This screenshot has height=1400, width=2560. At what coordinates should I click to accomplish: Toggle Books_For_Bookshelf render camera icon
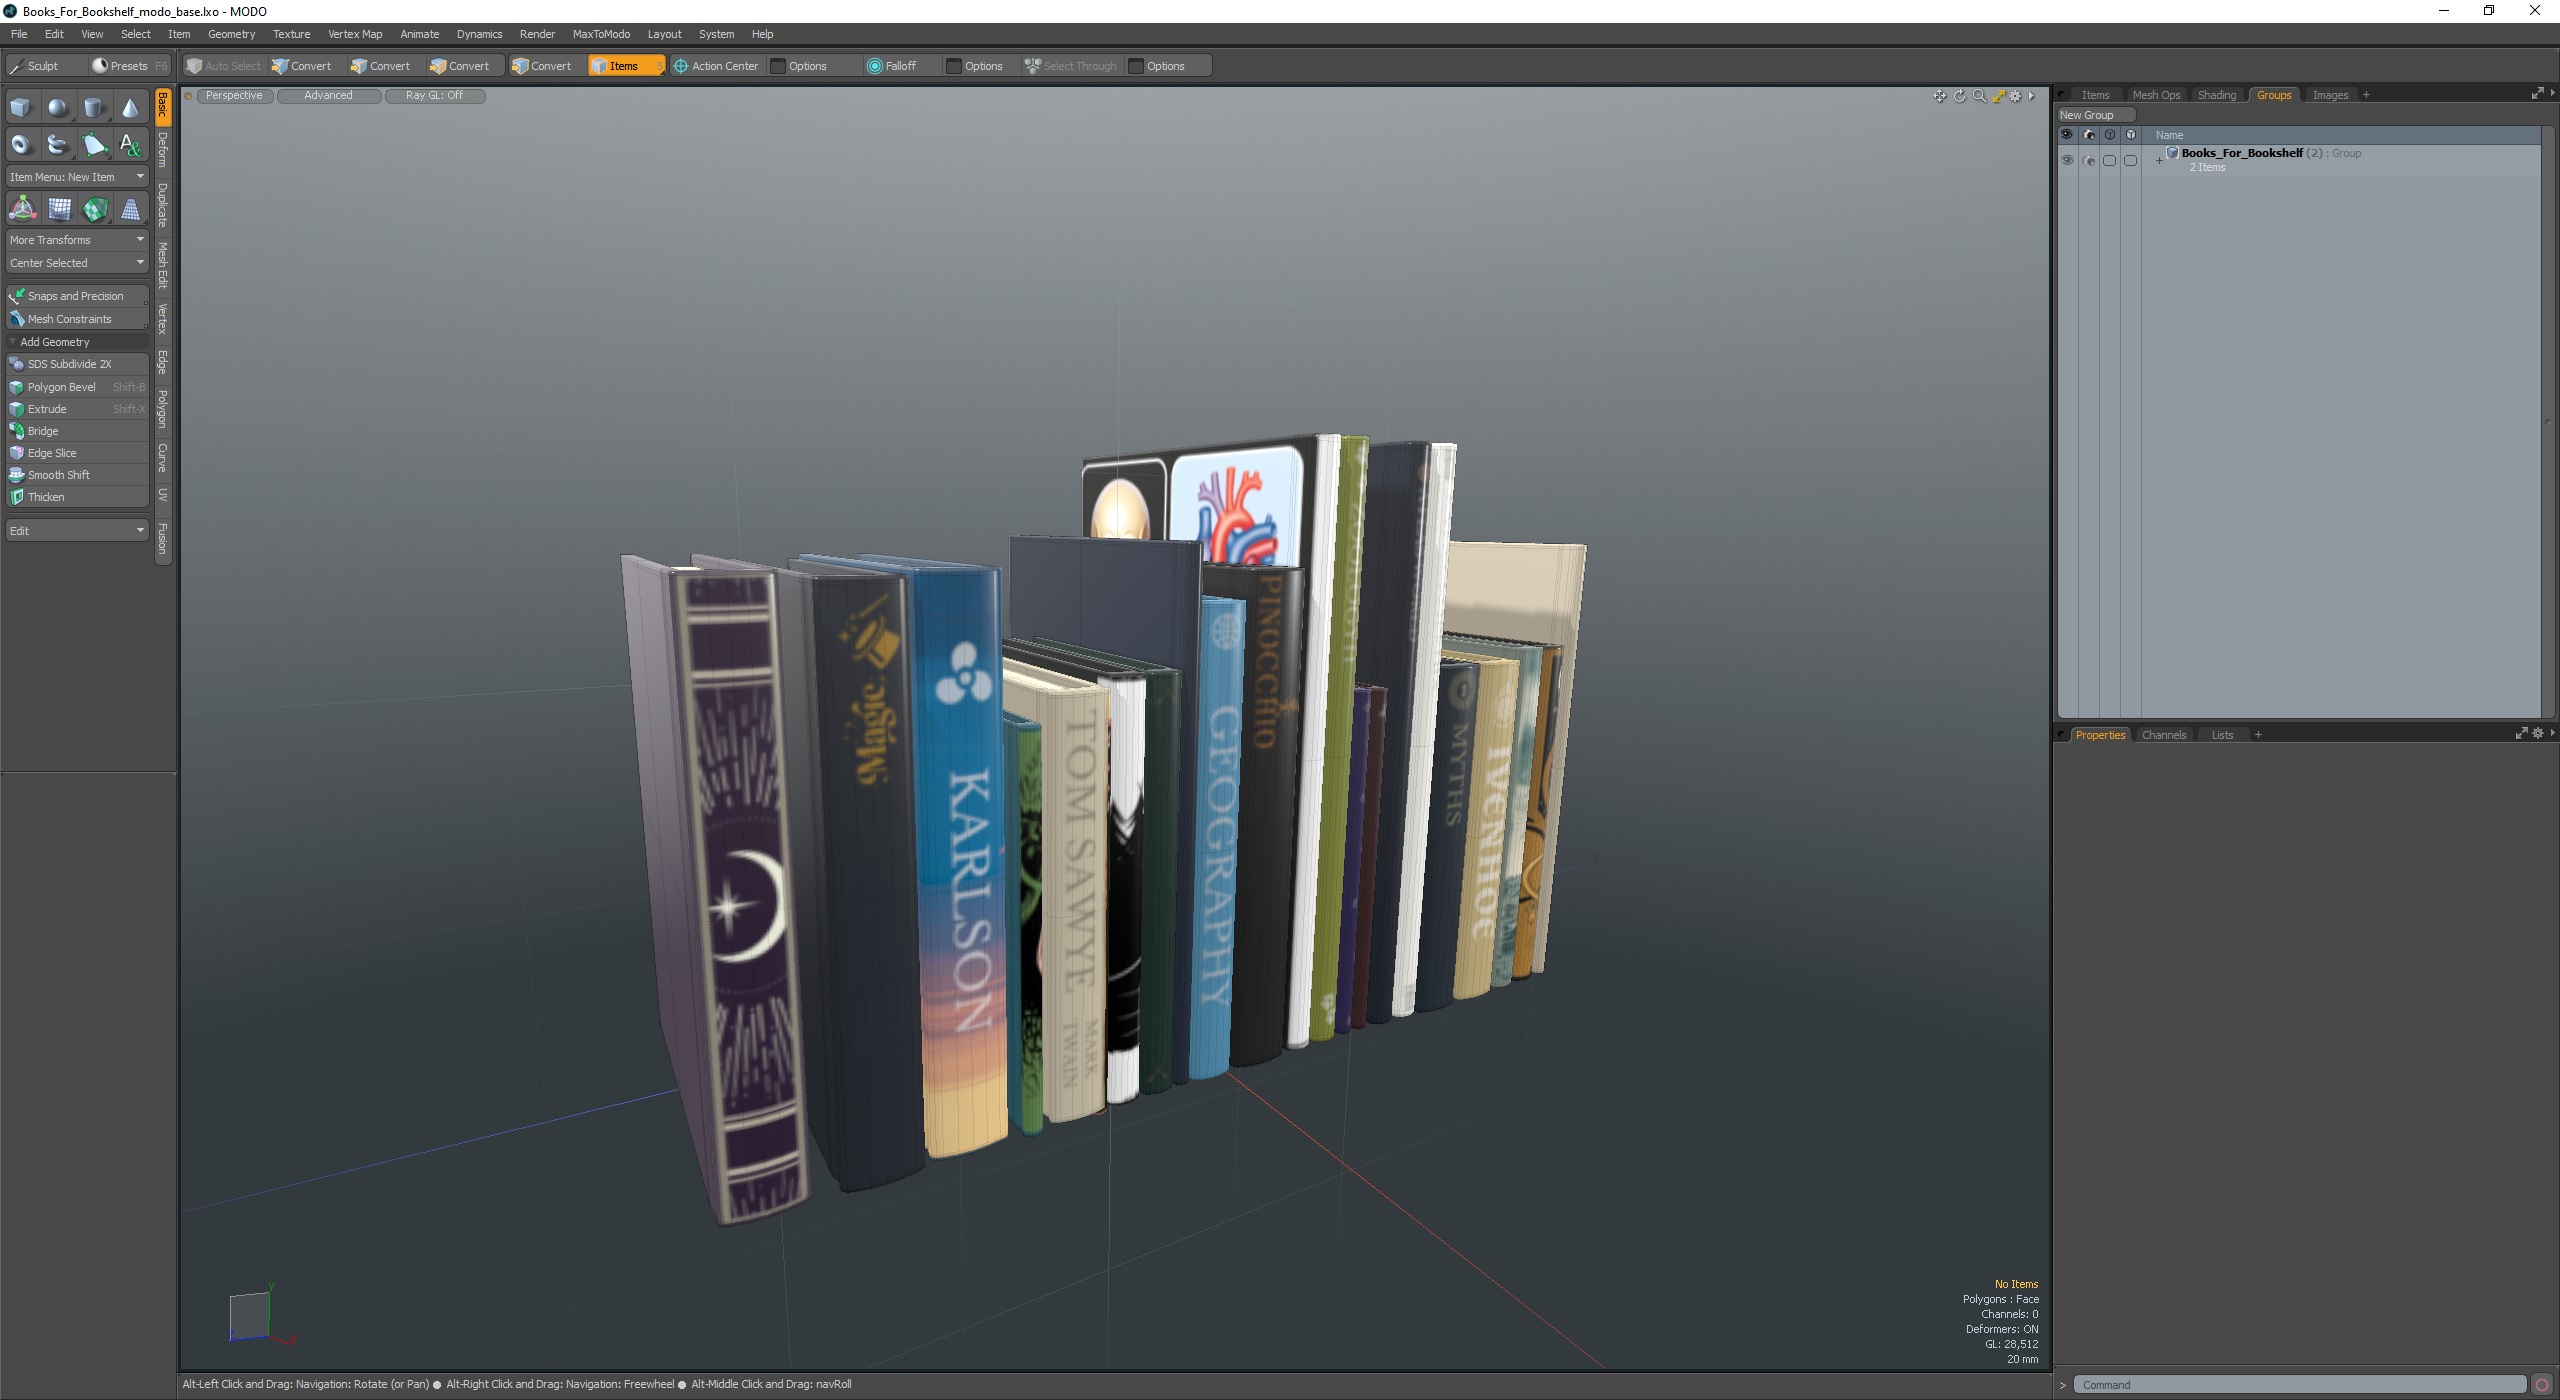[x=2088, y=160]
